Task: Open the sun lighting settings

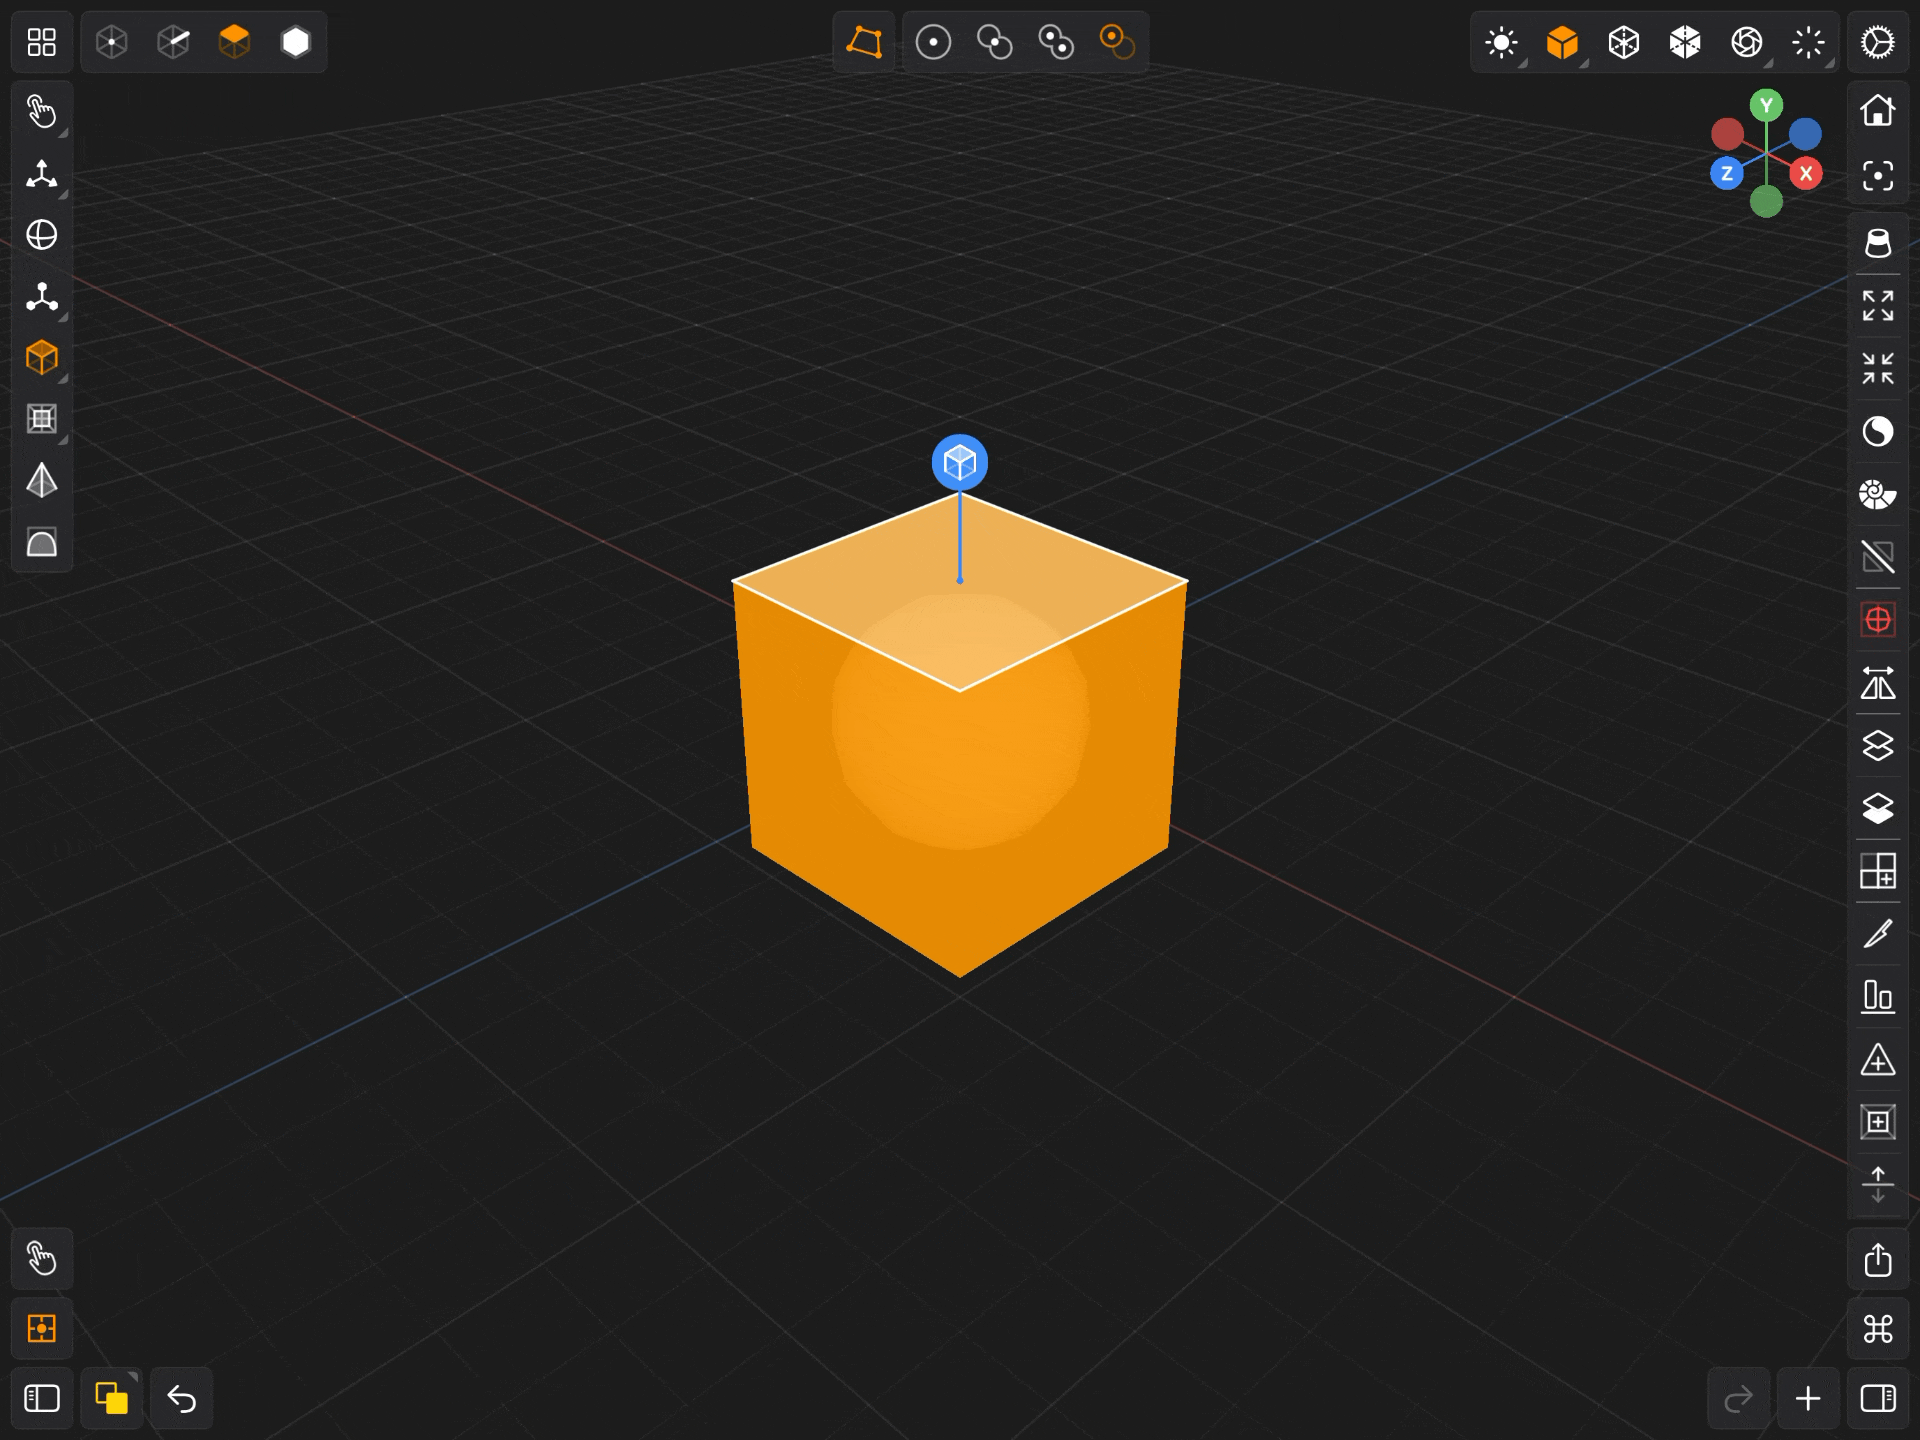Action: tap(1502, 42)
